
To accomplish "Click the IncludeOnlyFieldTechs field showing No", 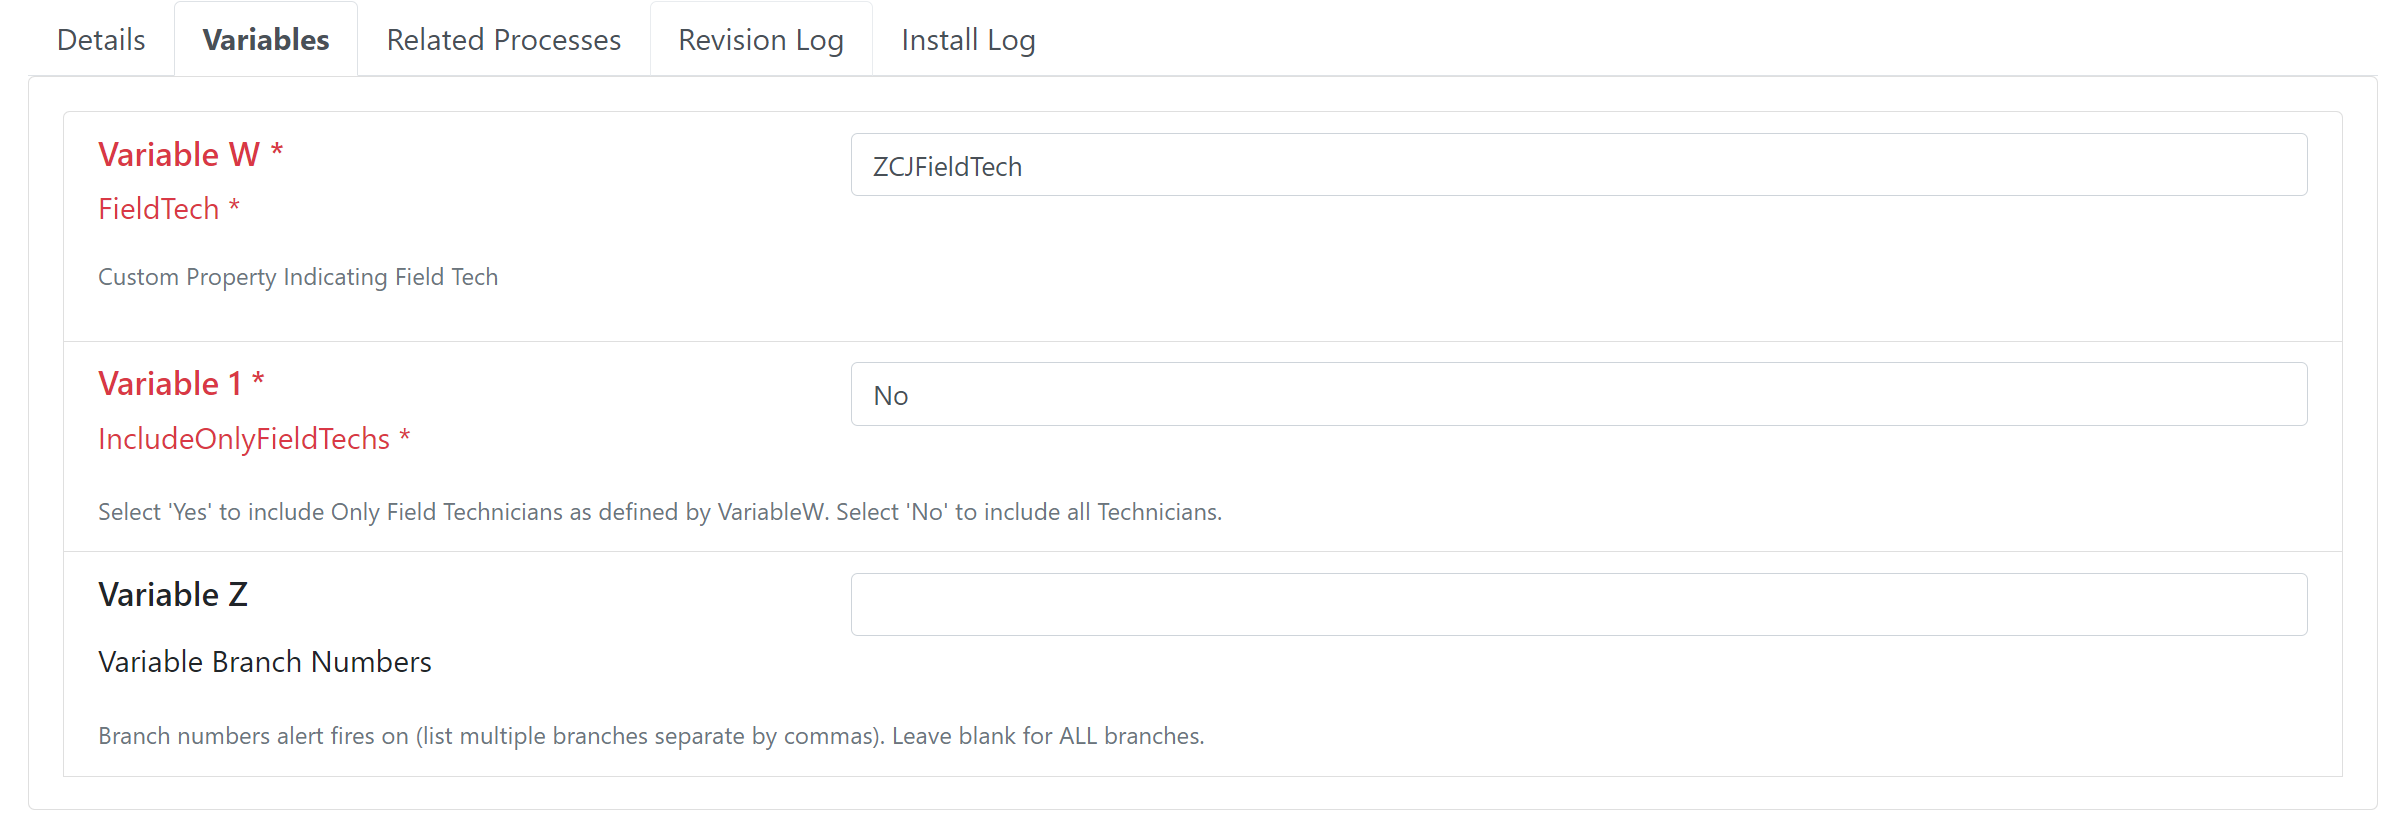I will click(x=1579, y=394).
